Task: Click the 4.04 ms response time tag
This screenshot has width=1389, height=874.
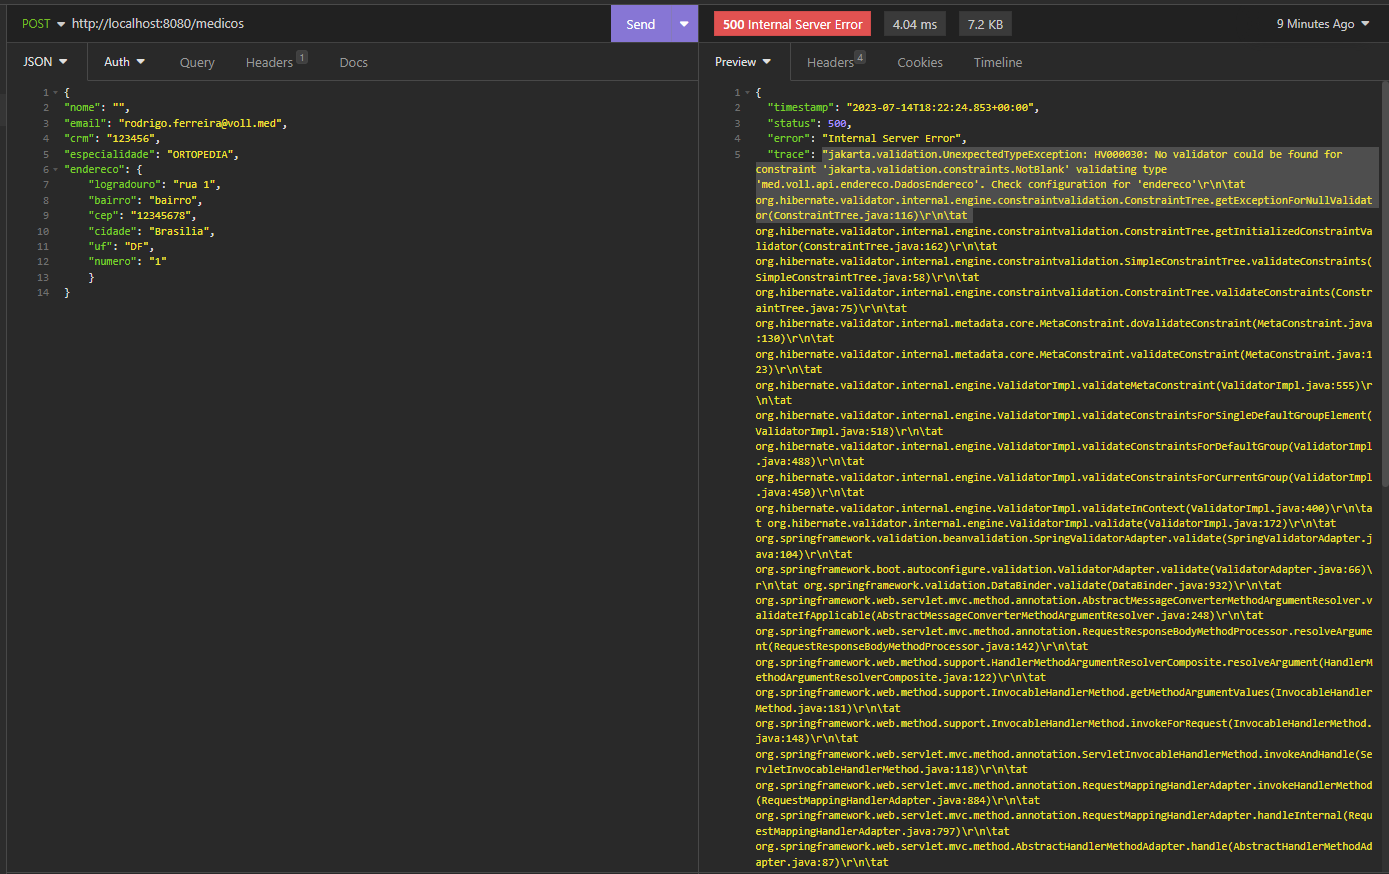Action: coord(915,24)
